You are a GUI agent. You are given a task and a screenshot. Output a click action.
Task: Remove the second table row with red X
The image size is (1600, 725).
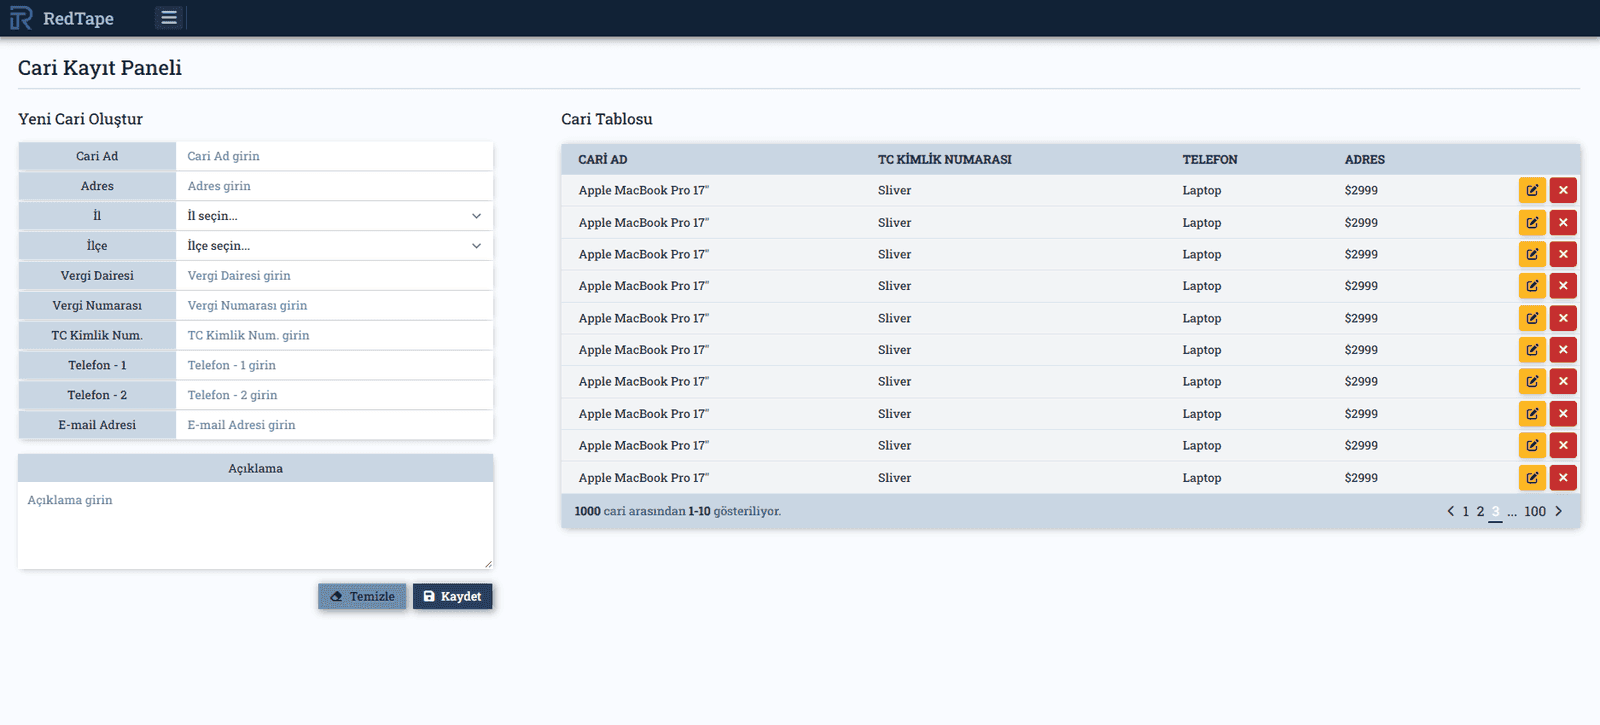pos(1563,222)
